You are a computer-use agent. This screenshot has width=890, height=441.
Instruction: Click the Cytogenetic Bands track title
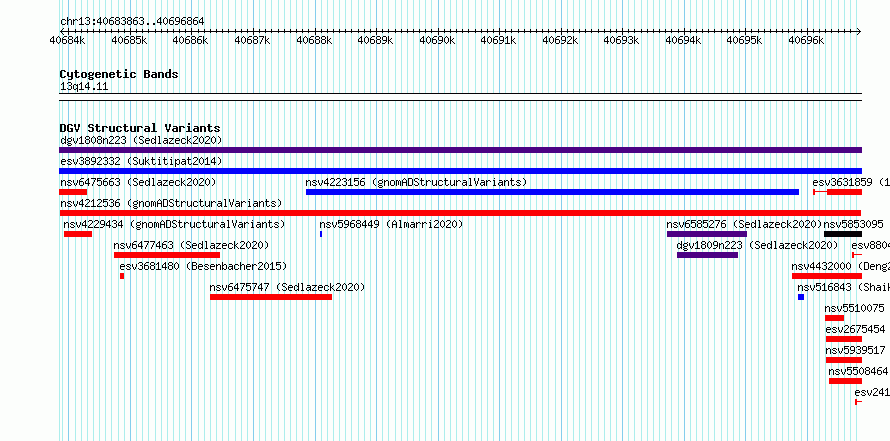click(119, 74)
